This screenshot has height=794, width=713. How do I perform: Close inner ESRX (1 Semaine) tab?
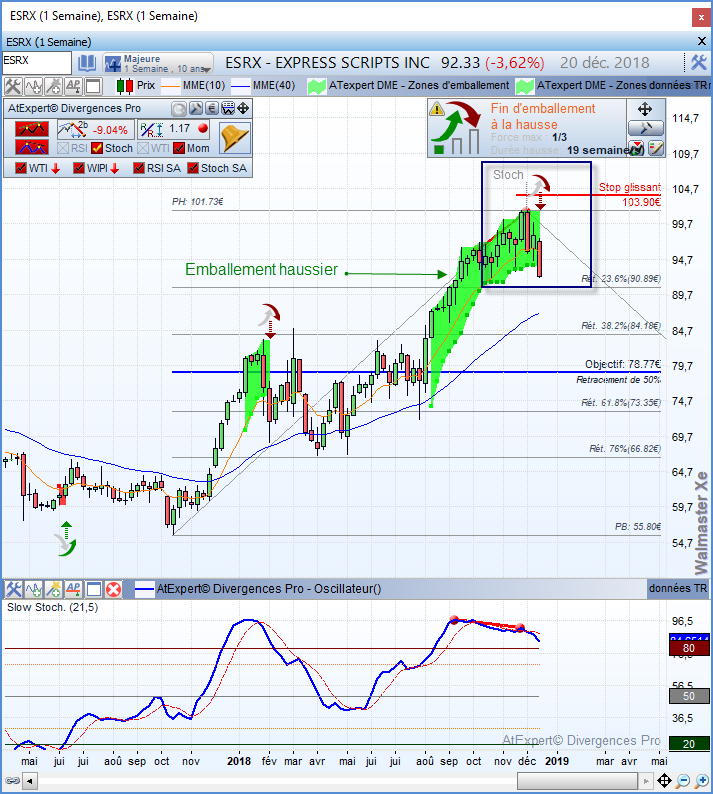point(702,41)
